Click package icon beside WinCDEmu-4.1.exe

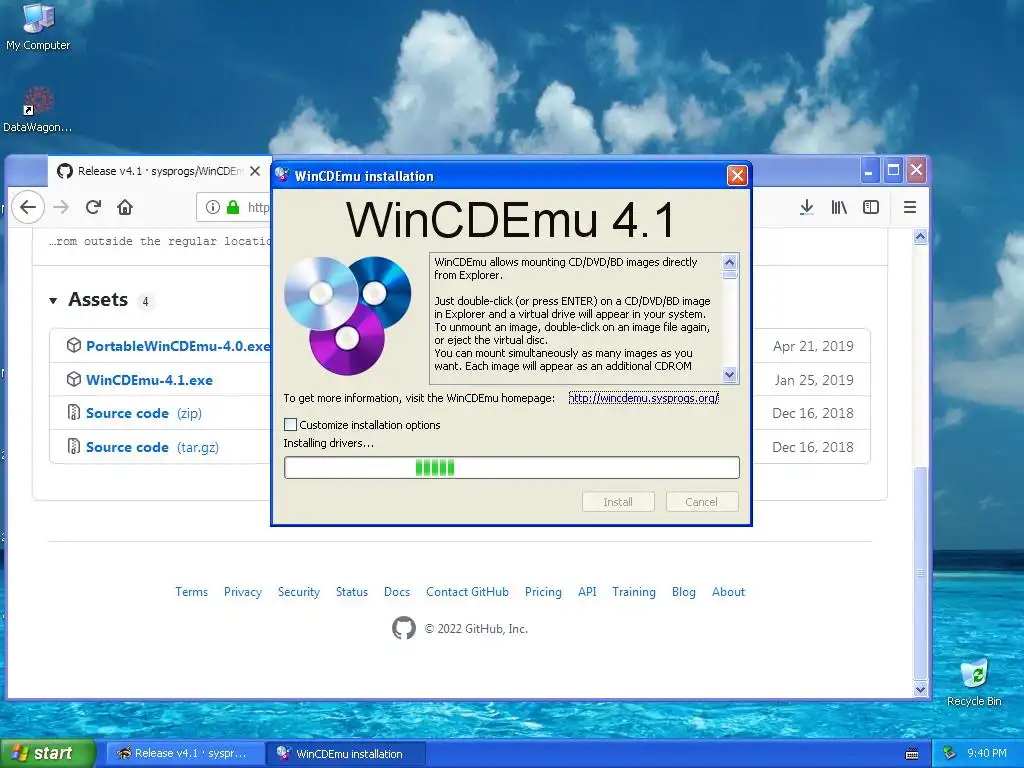74,379
